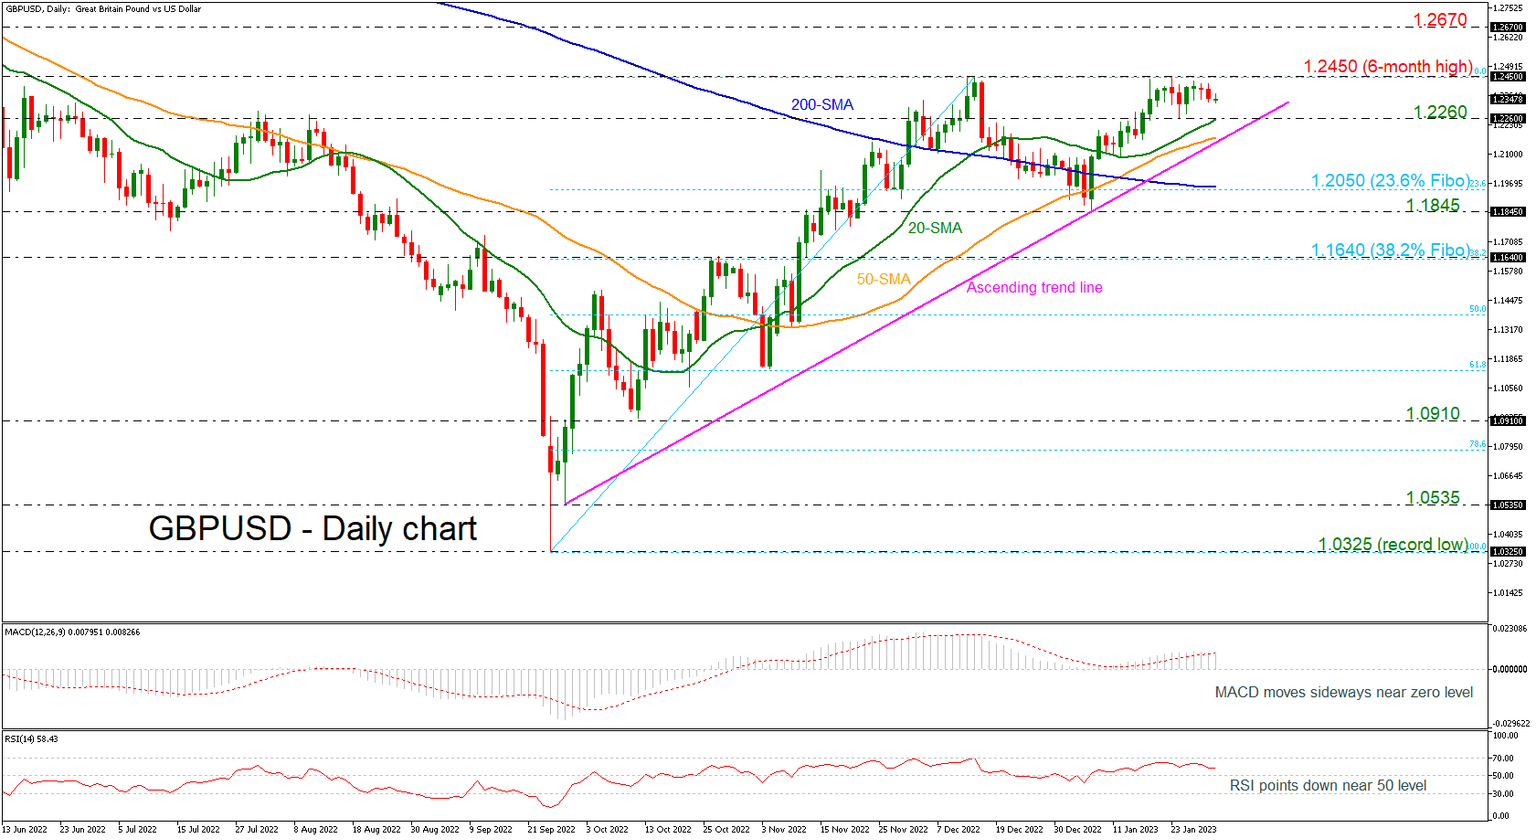Click the RSI points down note
This screenshot has width=1536, height=840.
click(1328, 785)
